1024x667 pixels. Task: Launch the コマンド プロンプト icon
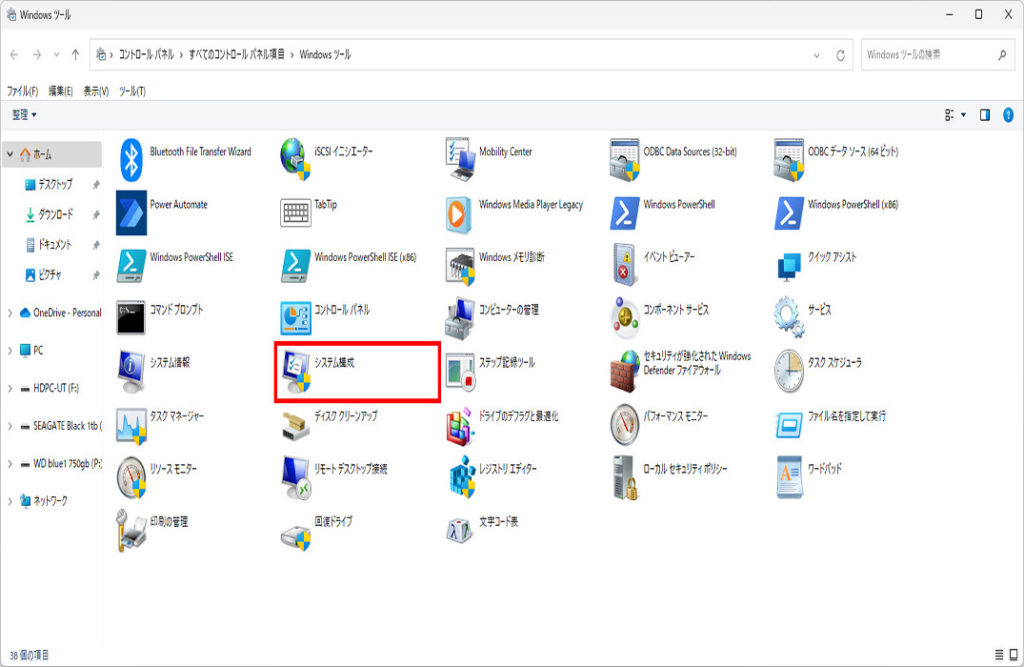pyautogui.click(x=132, y=316)
